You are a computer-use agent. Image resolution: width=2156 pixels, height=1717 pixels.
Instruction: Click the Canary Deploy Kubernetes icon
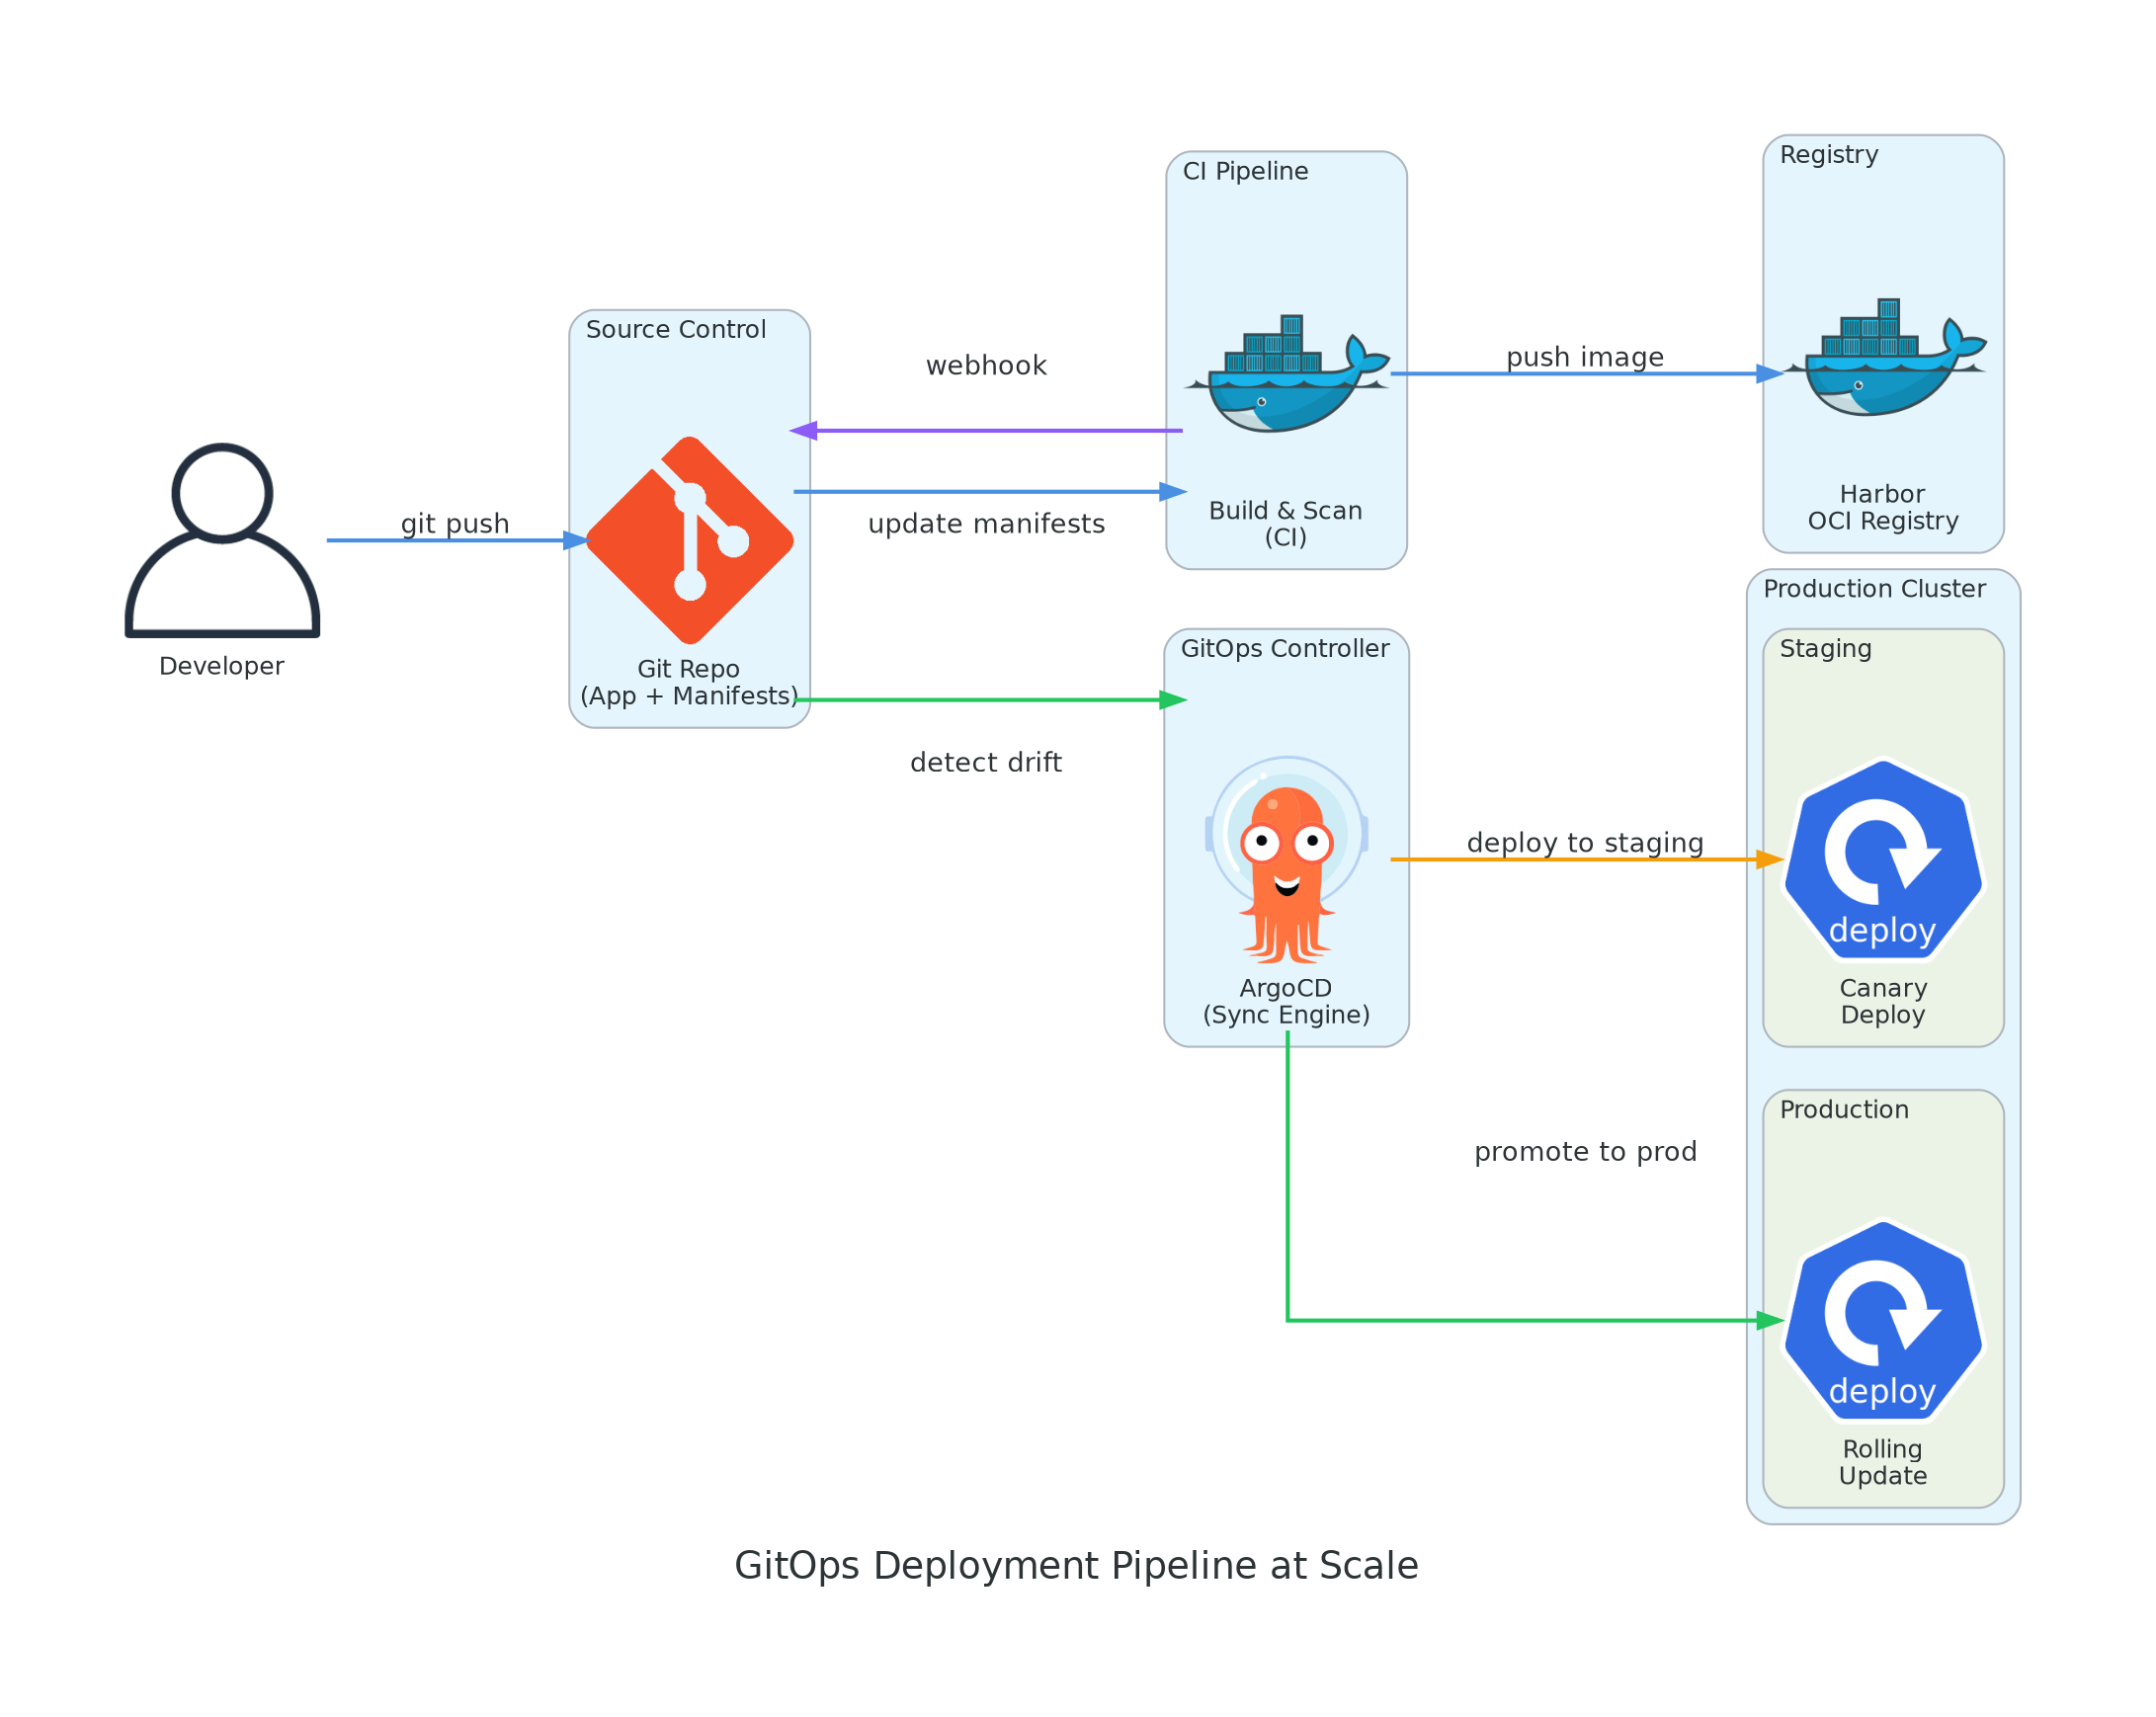tap(1884, 860)
